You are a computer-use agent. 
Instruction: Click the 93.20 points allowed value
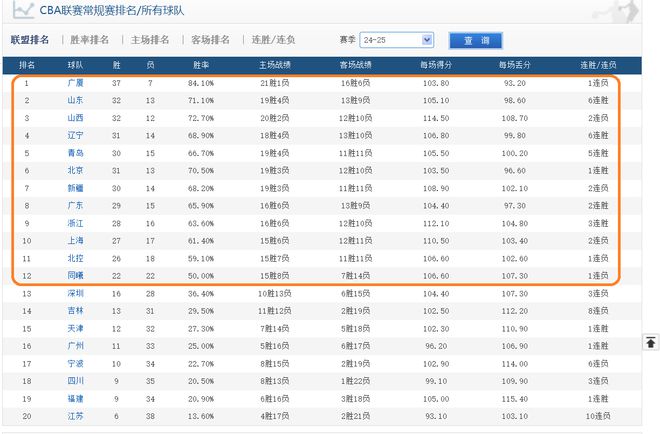pyautogui.click(x=515, y=83)
